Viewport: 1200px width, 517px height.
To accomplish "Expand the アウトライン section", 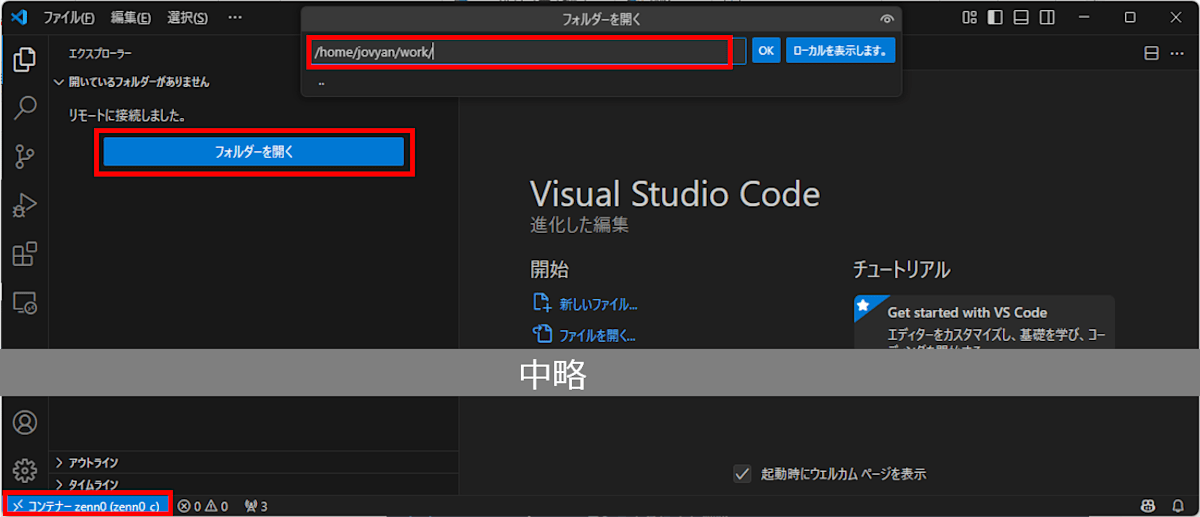I will 253,462.
